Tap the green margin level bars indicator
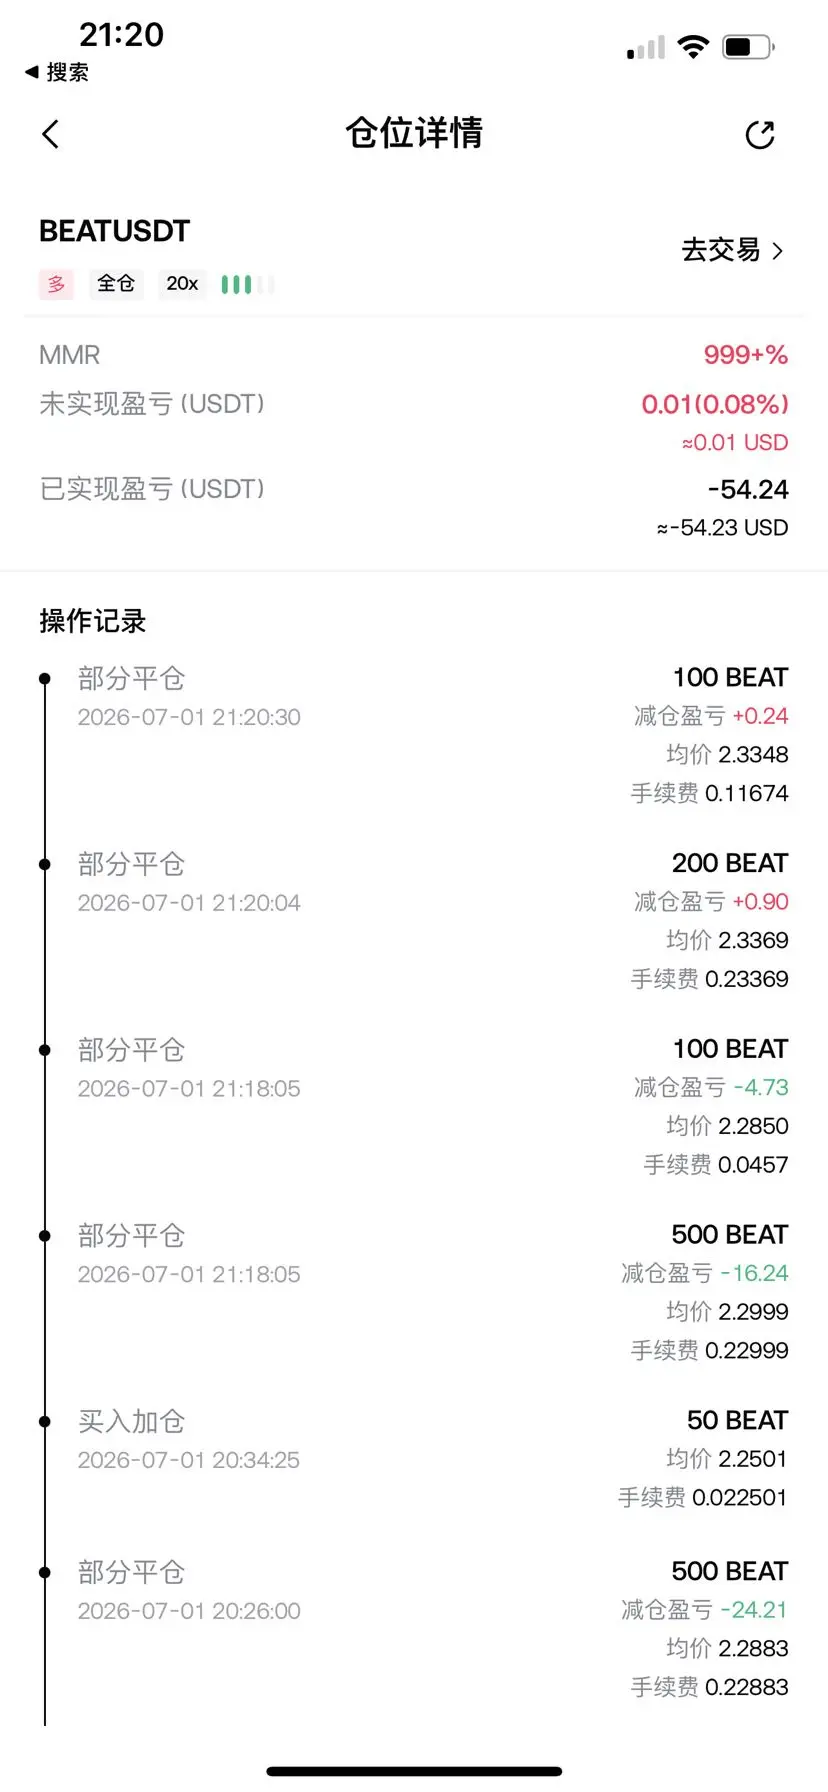The width and height of the screenshot is (828, 1792). click(247, 284)
